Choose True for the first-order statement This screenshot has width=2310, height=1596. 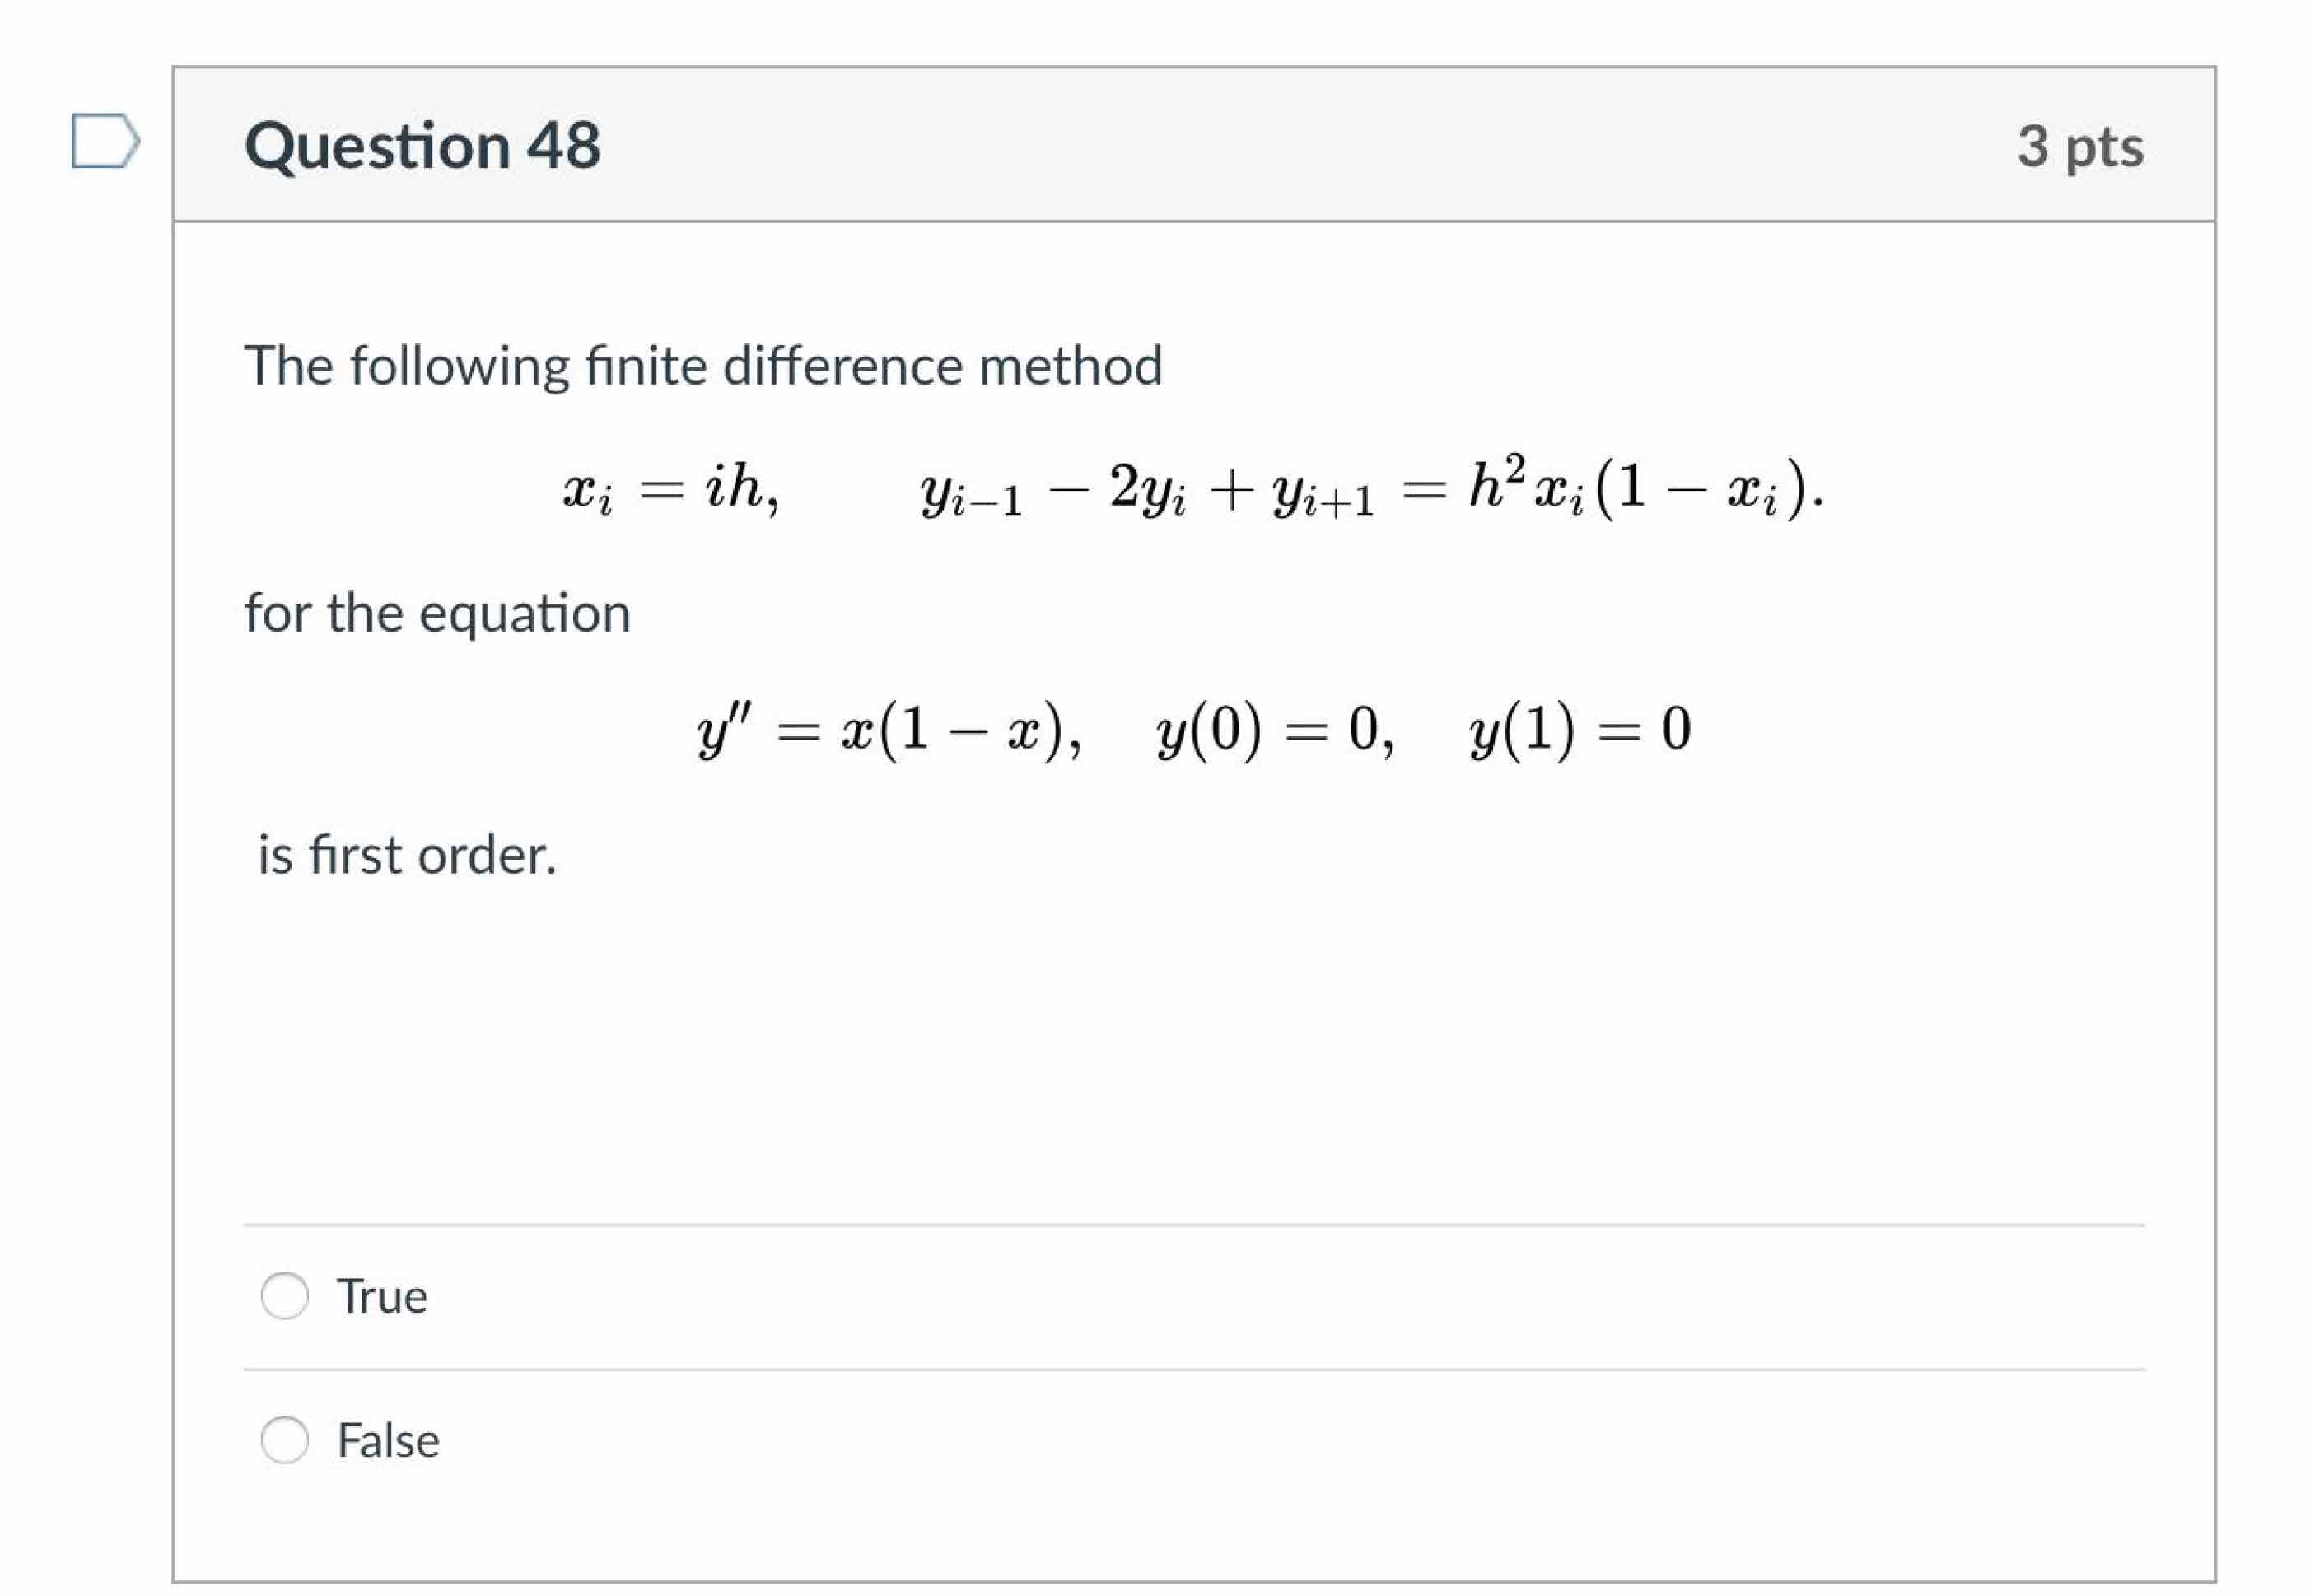tap(285, 1294)
